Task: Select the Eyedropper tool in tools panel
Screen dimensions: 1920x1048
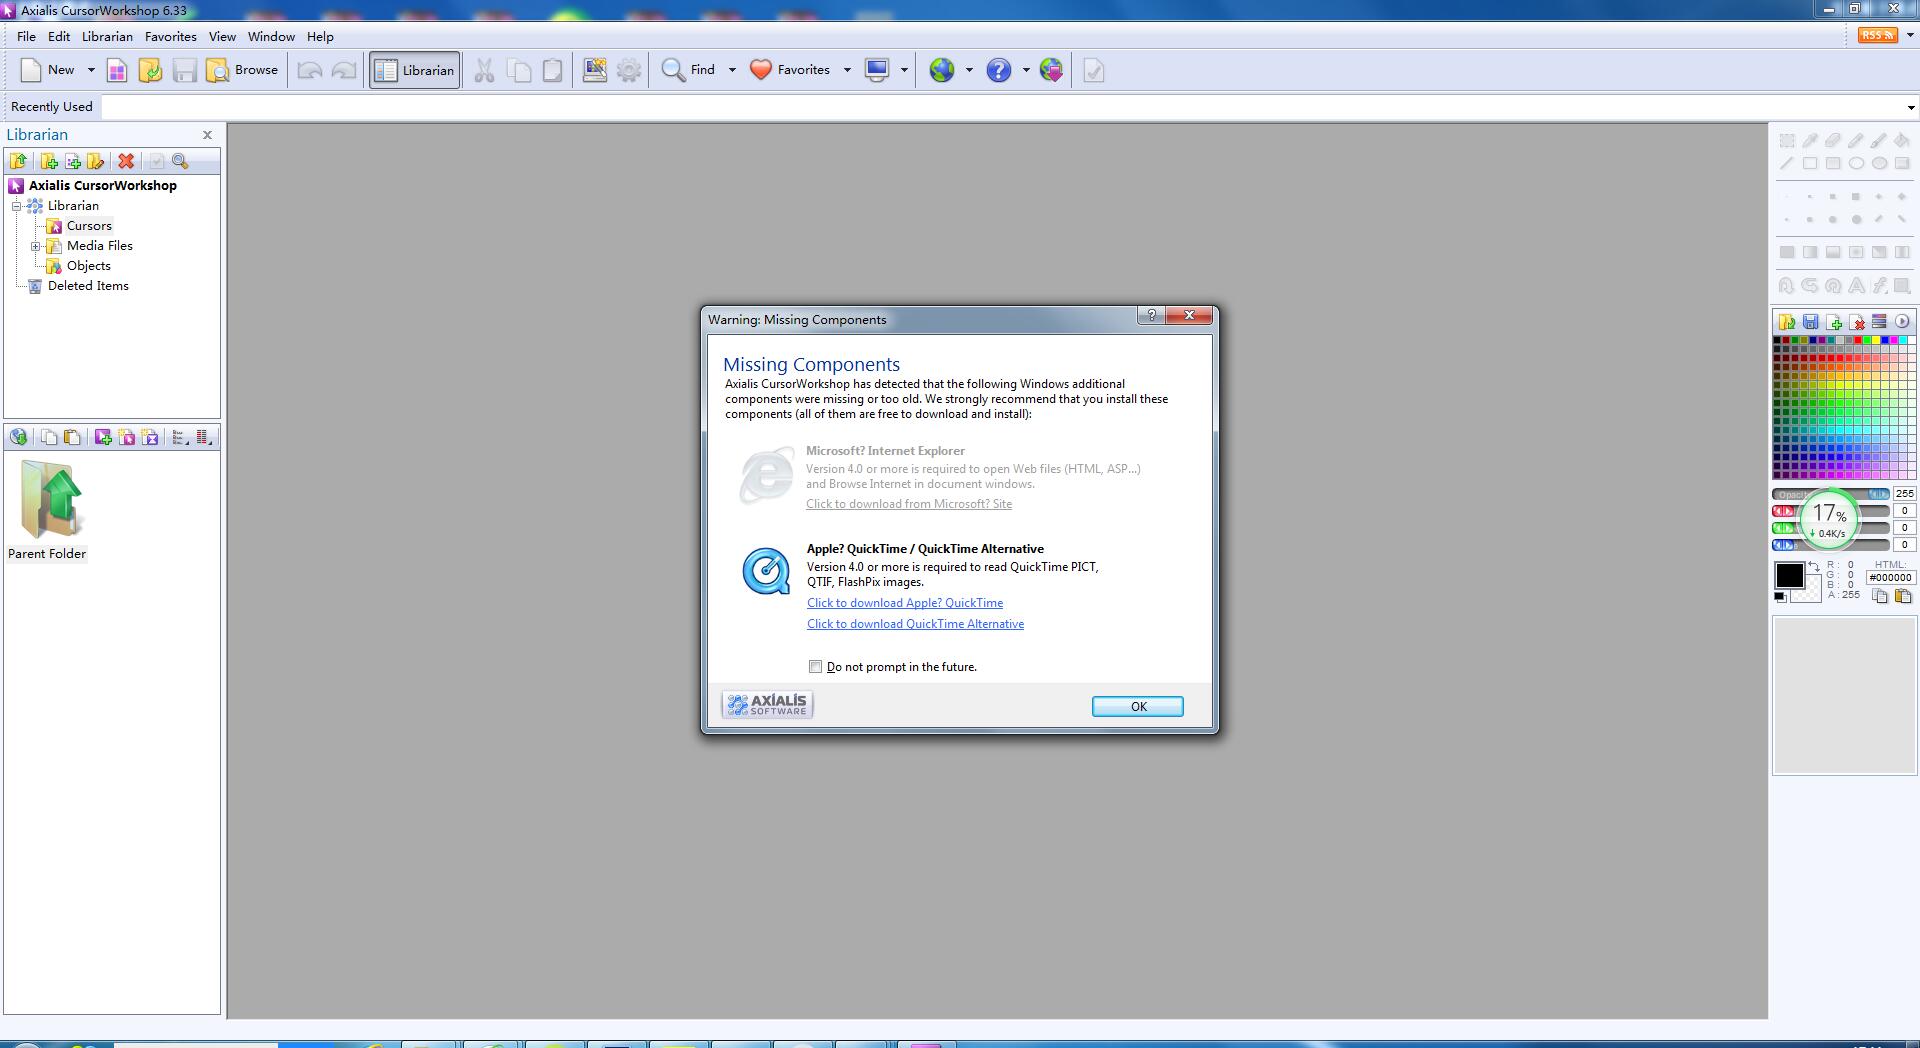Action: click(1810, 141)
